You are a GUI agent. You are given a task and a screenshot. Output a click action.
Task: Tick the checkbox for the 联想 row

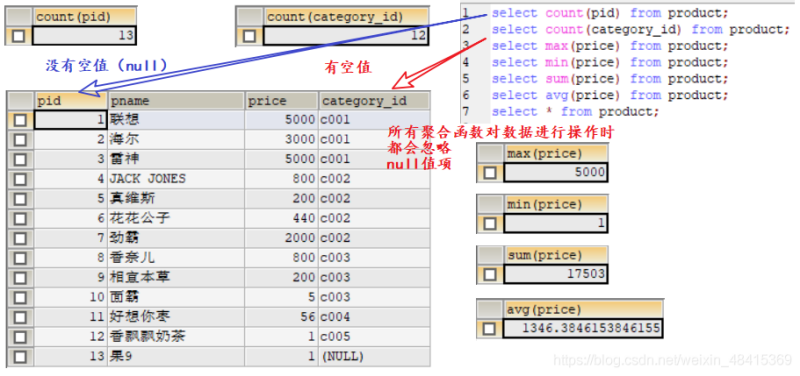pyautogui.click(x=20, y=120)
